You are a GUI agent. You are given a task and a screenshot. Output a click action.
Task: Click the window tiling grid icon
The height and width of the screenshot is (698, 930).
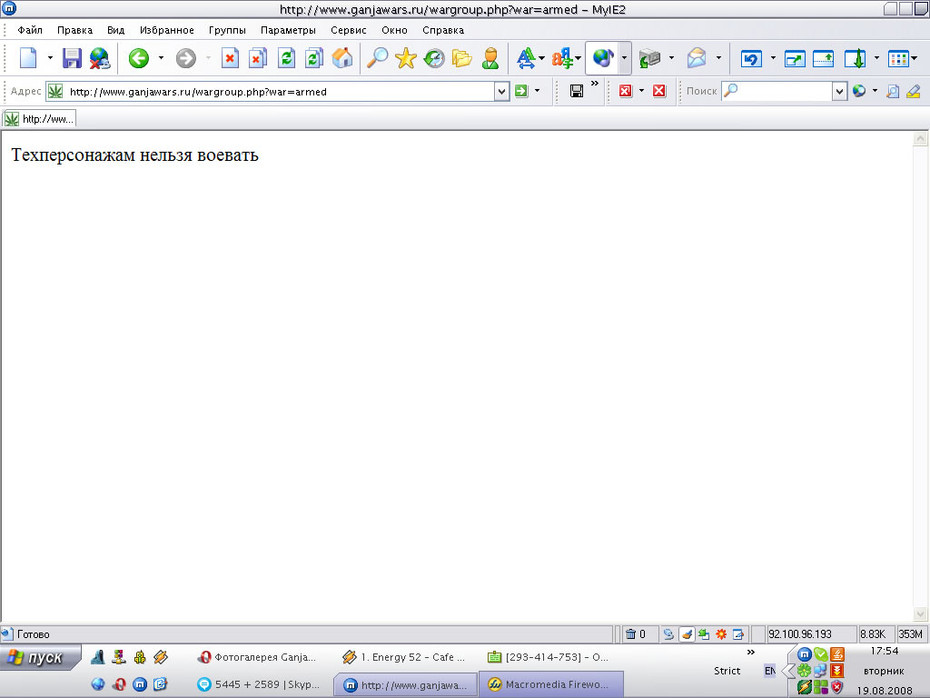tap(899, 59)
